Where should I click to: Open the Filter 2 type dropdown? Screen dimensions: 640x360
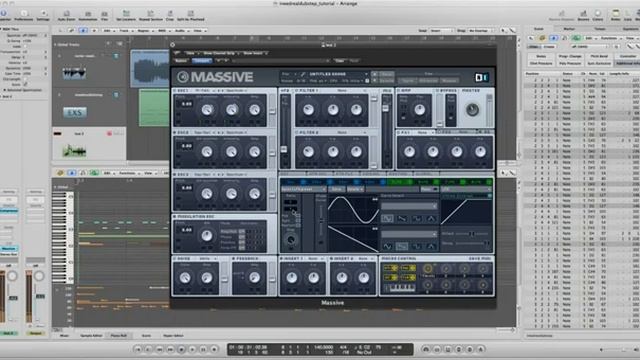click(350, 133)
